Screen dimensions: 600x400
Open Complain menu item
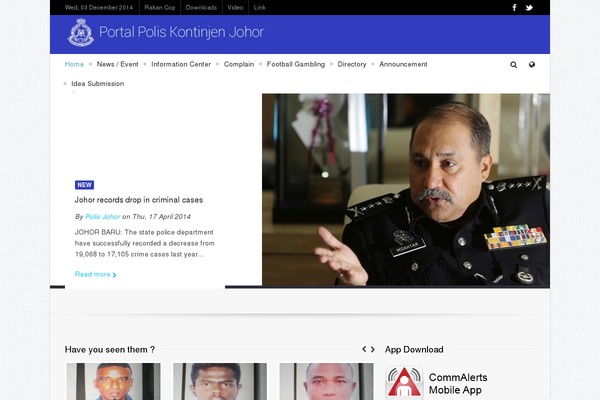point(239,64)
